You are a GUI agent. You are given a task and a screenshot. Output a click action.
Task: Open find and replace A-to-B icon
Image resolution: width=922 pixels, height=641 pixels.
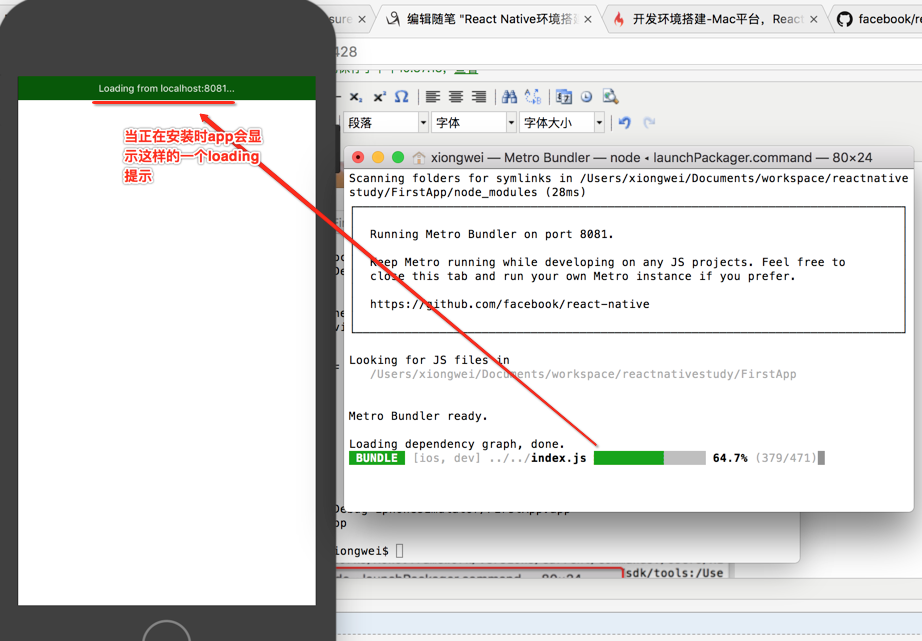click(x=533, y=97)
